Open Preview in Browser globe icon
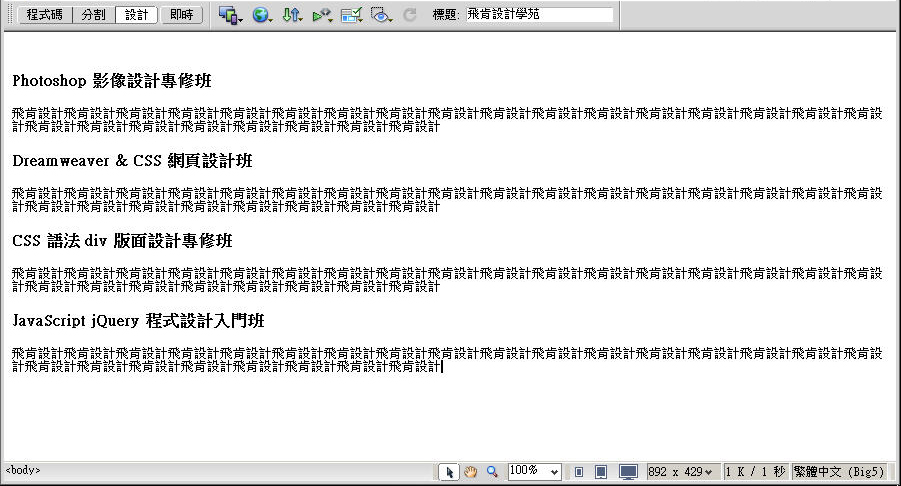This screenshot has height=486, width=901. (262, 16)
